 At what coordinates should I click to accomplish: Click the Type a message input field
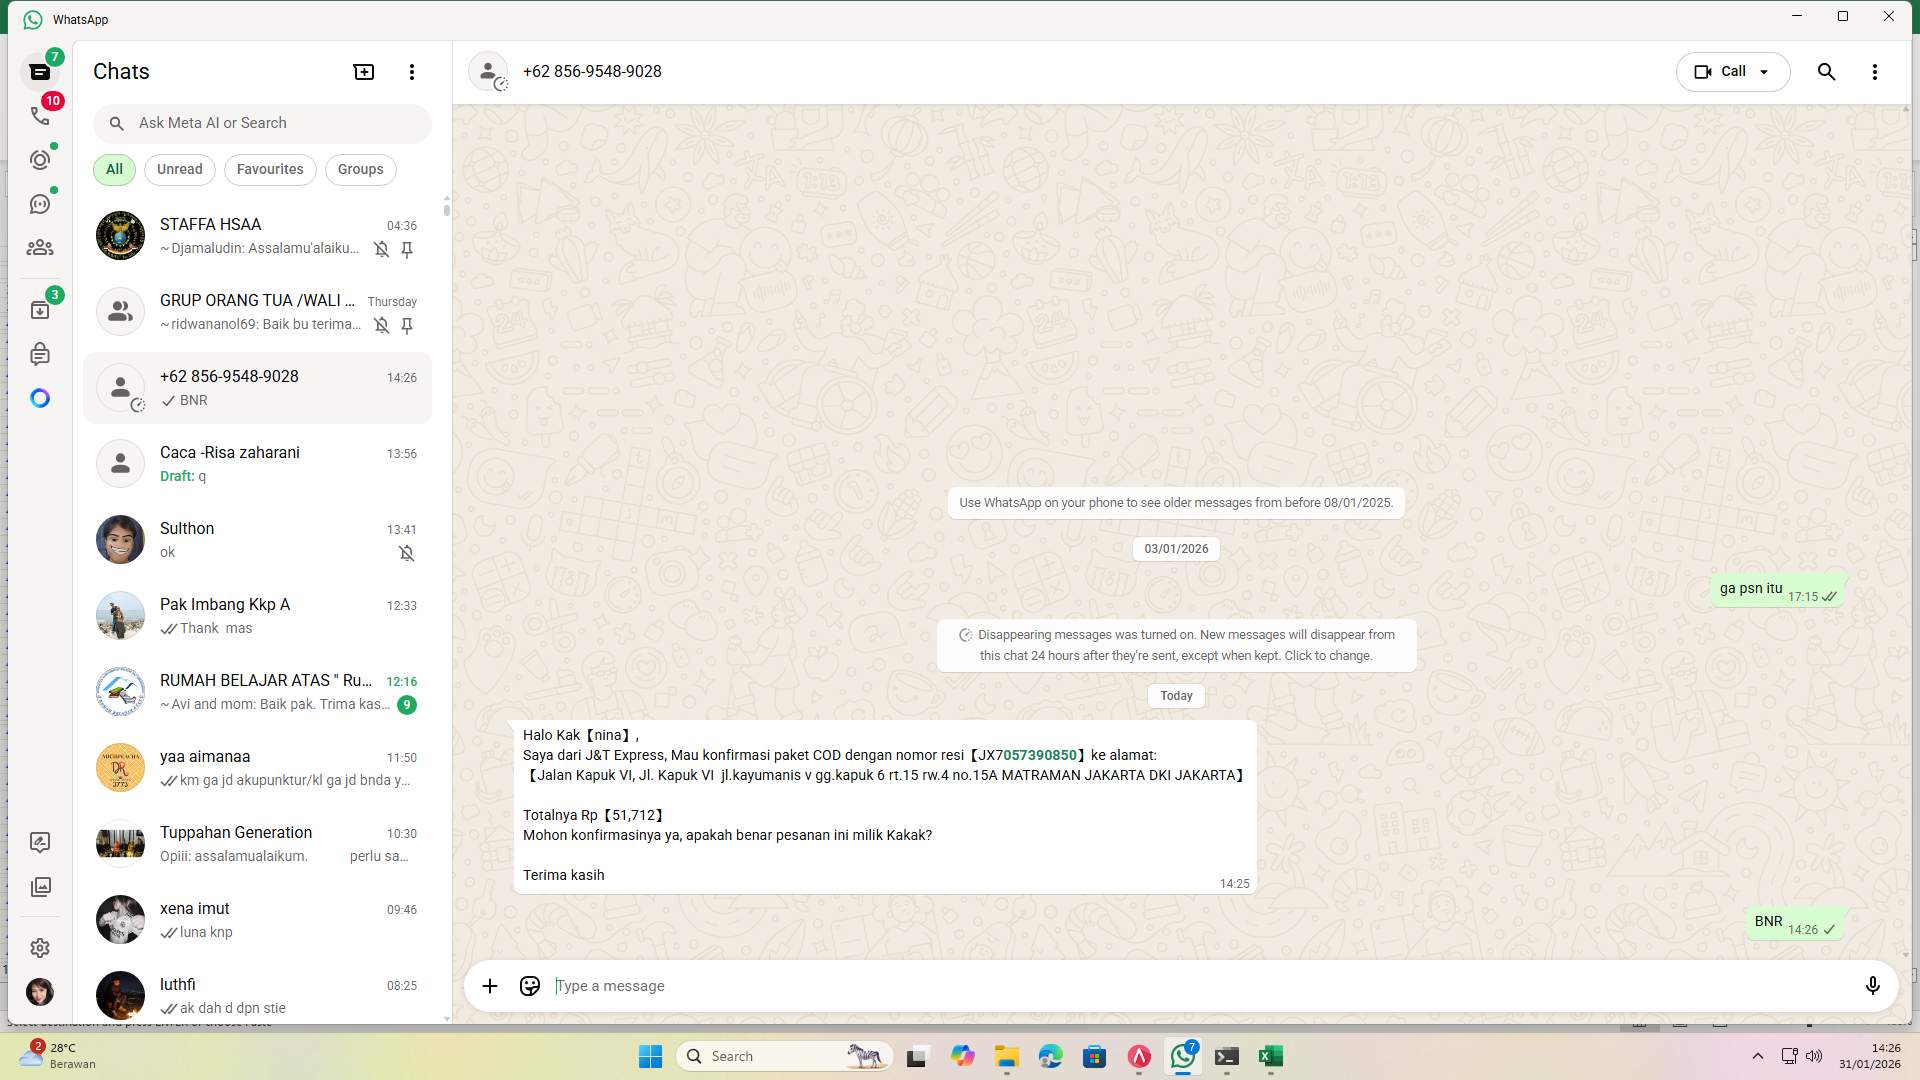[900, 986]
